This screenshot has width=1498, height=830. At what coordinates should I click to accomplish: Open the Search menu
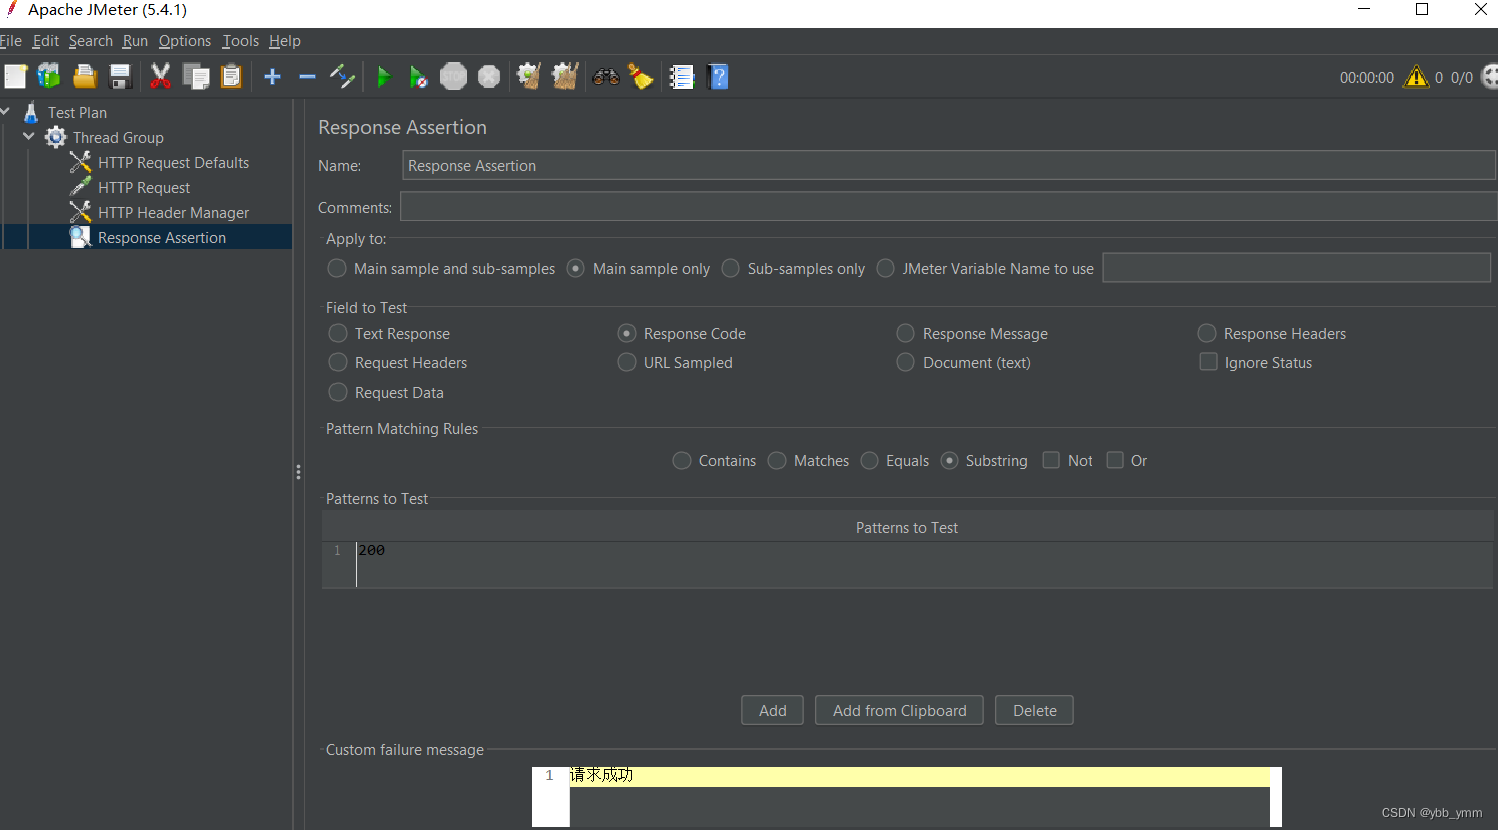coord(91,41)
